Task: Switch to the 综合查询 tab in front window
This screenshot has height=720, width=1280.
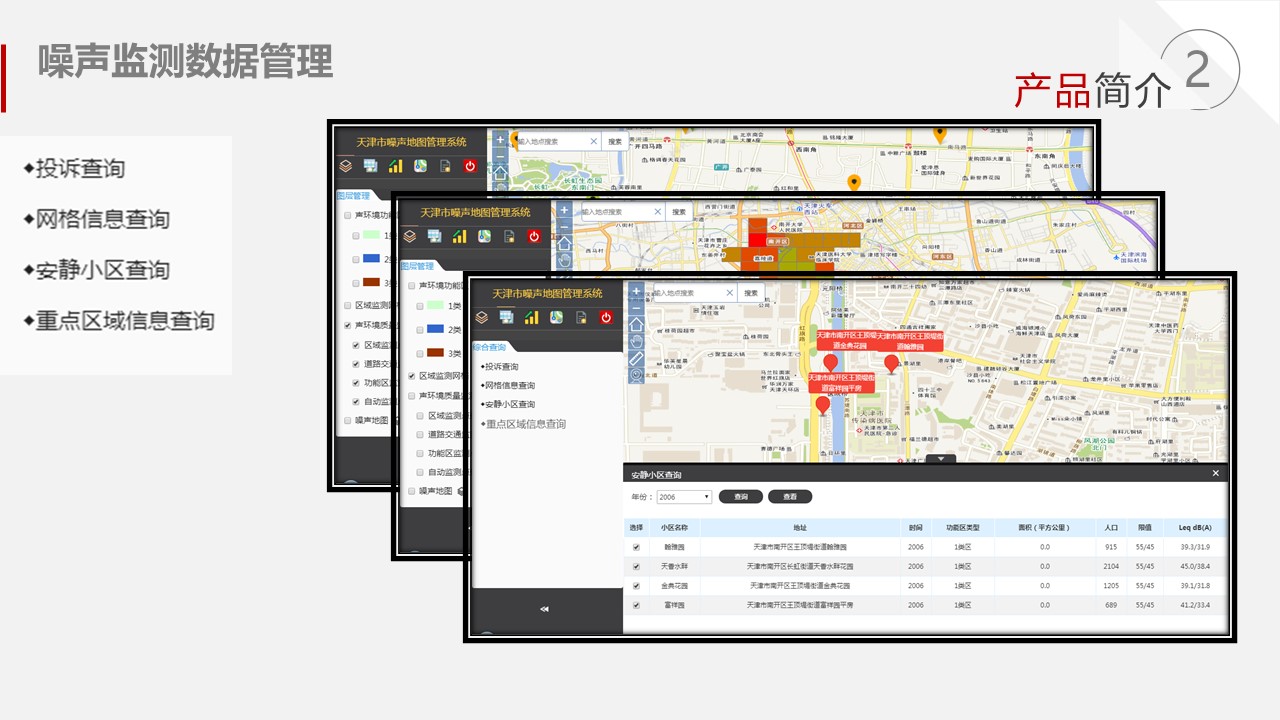Action: click(489, 347)
